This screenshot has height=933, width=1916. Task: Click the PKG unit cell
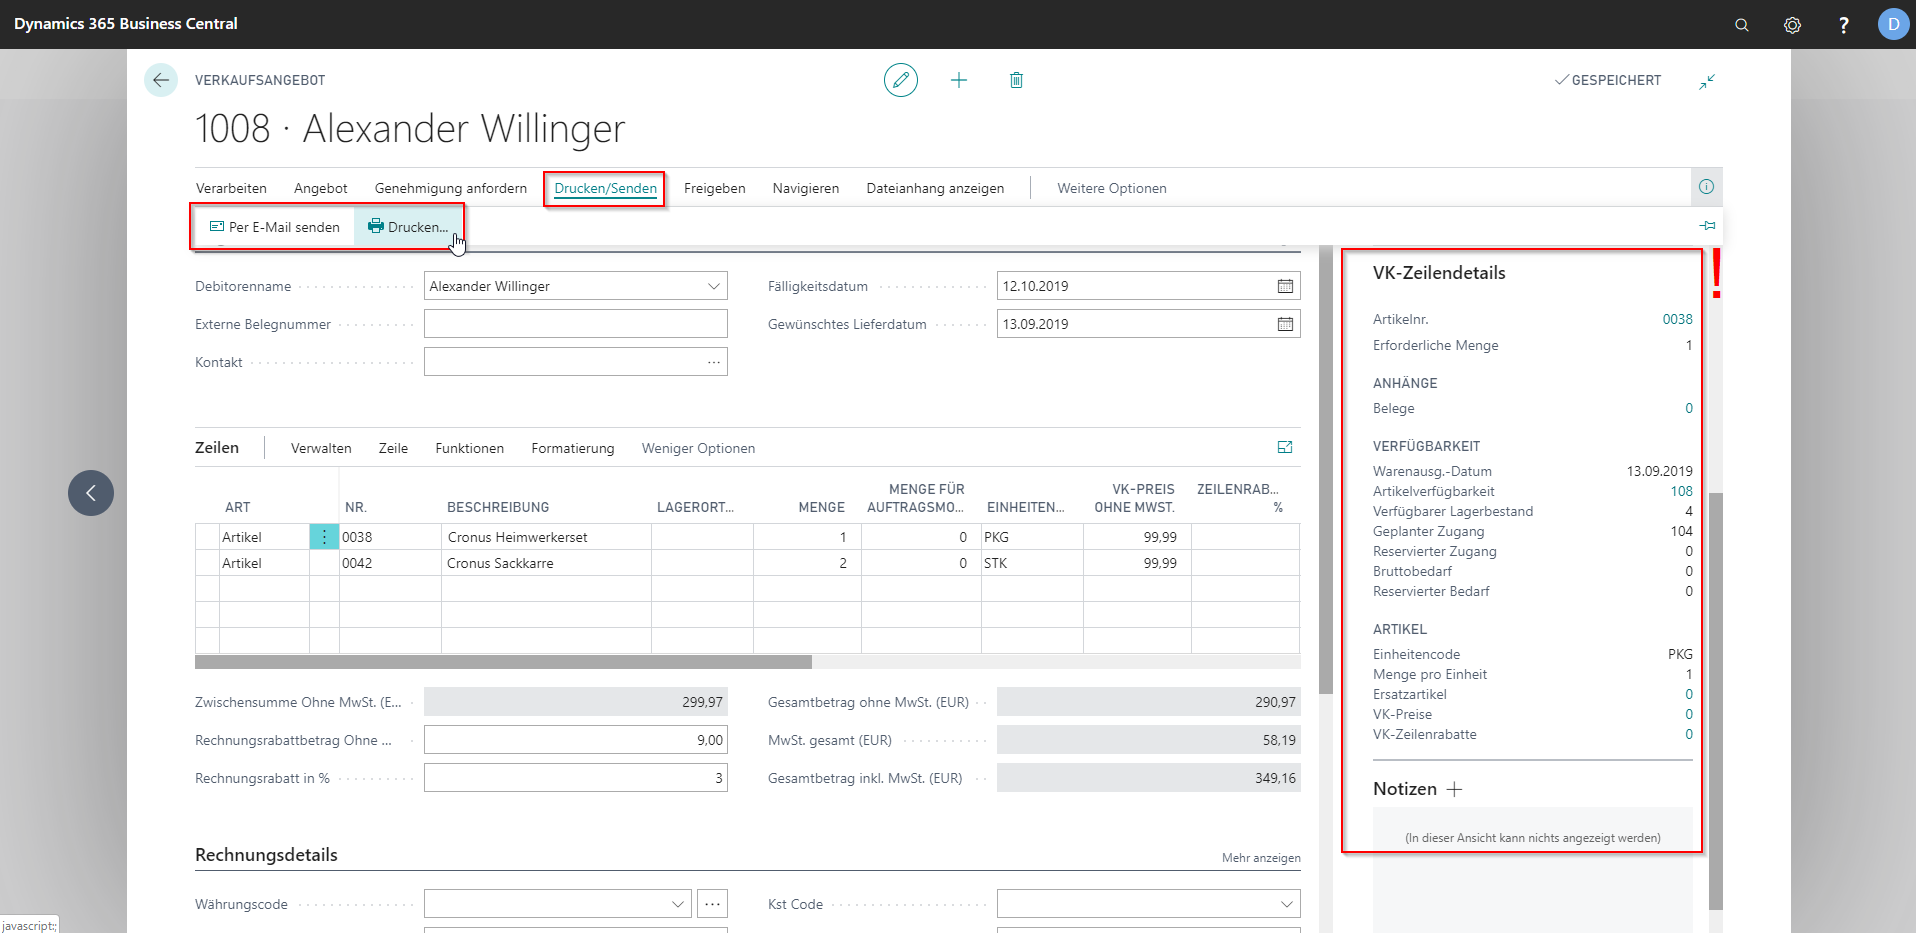click(x=1032, y=537)
